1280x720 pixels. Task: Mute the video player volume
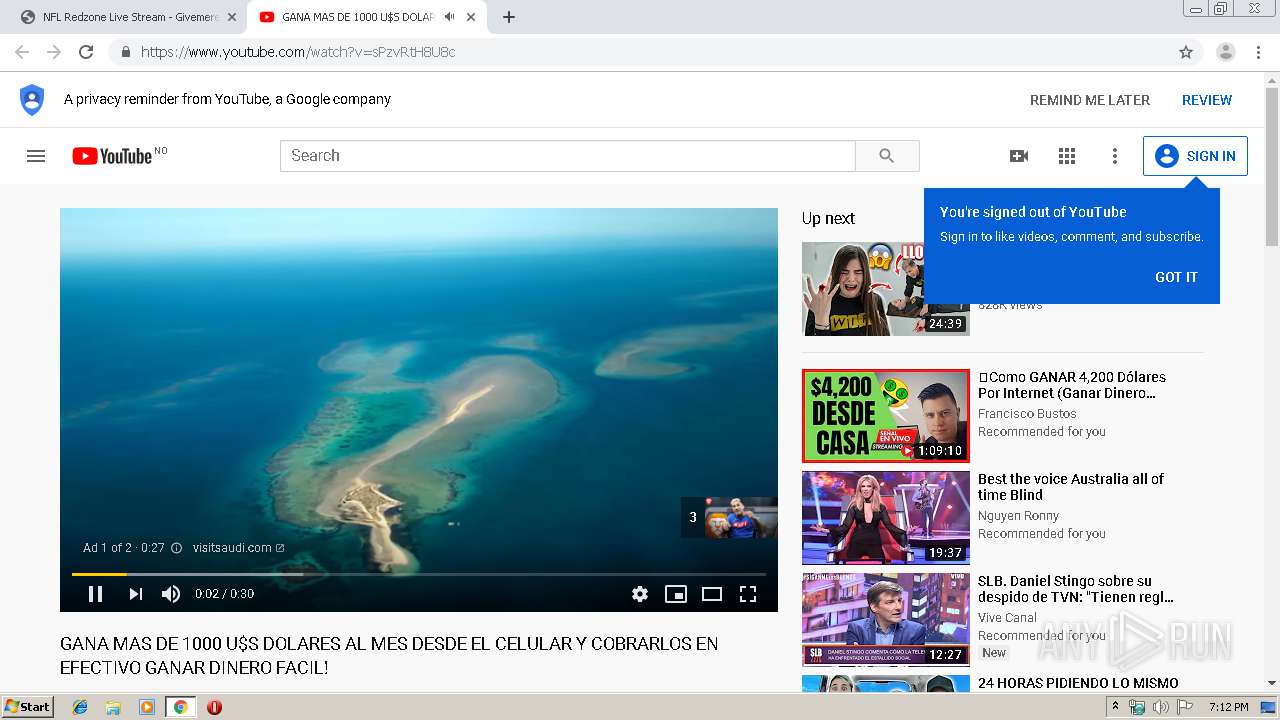(171, 594)
